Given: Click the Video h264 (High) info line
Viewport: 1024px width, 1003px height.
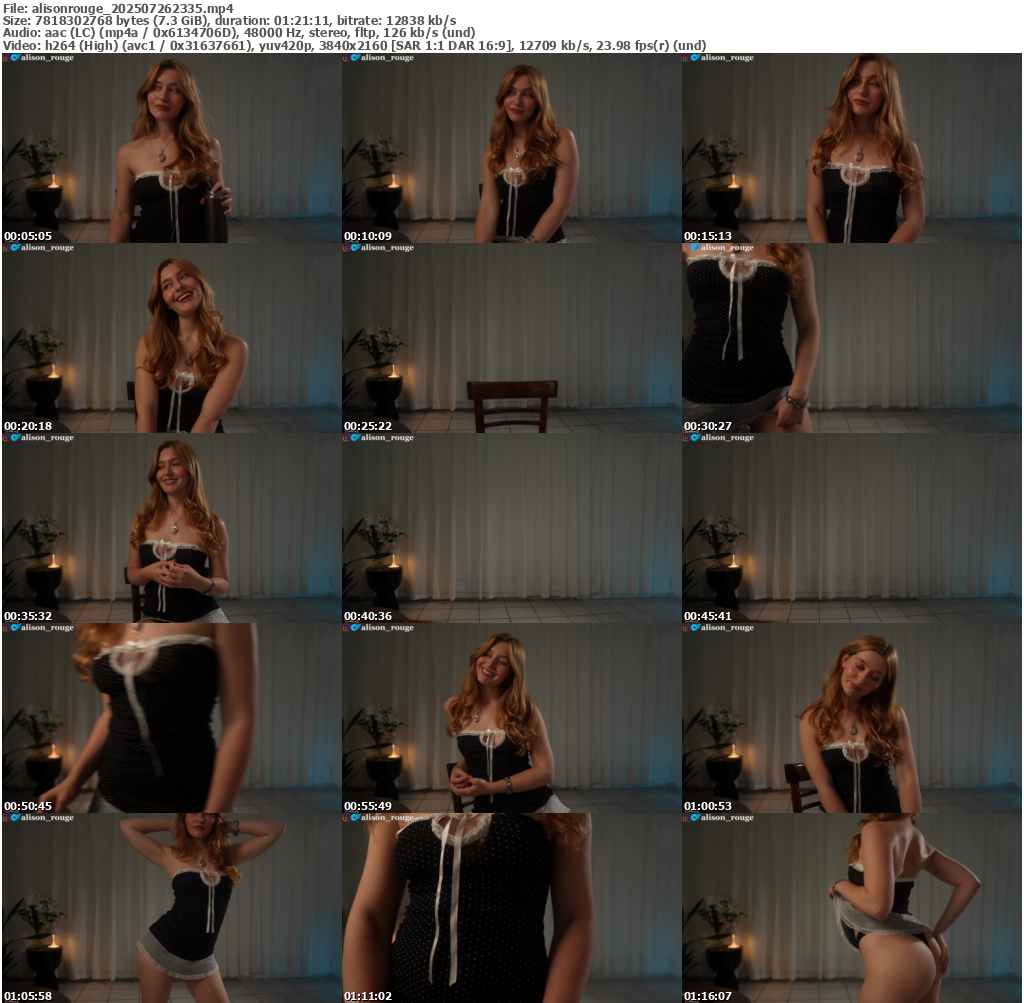Looking at the screenshot, I should pyautogui.click(x=355, y=46).
